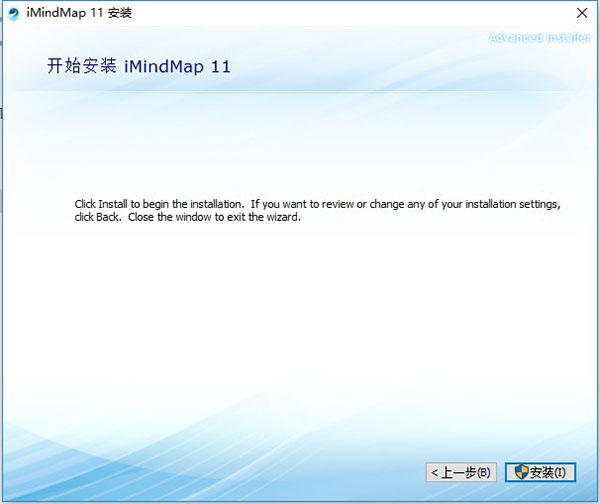
Task: Click the blank white center of the dialog
Action: (300, 314)
